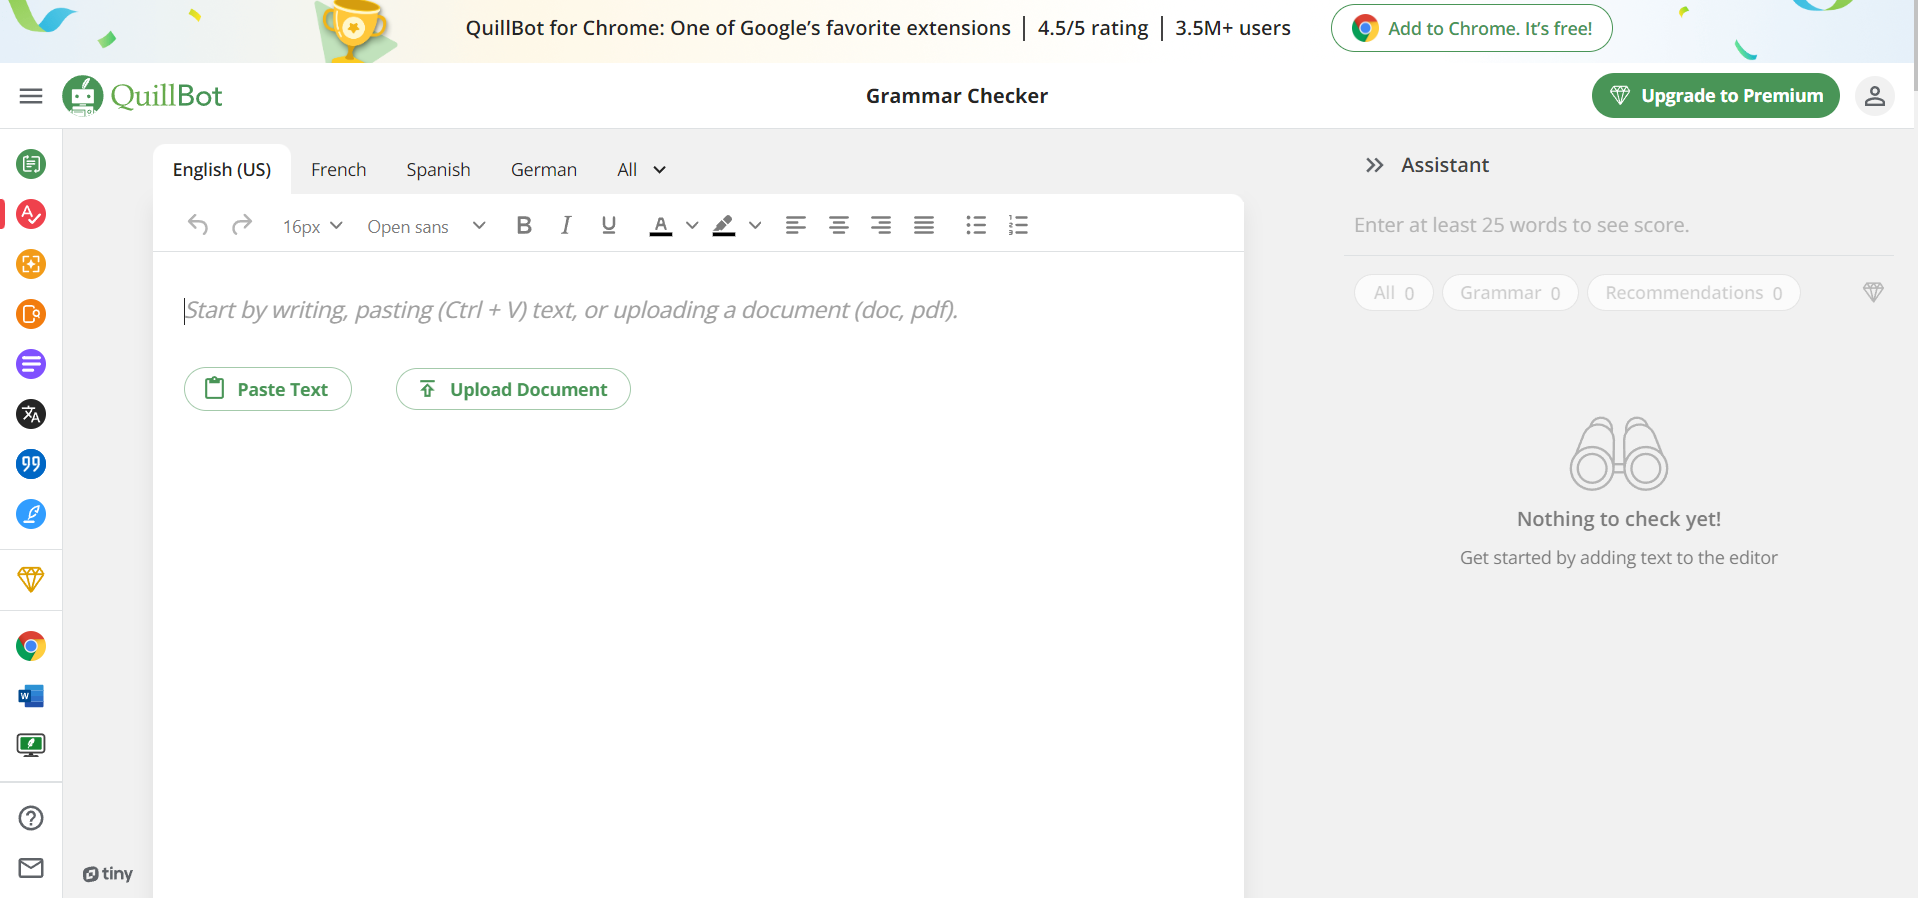Viewport: 1918px width, 898px height.
Task: Open the Translator tool in sidebar
Action: [31, 414]
